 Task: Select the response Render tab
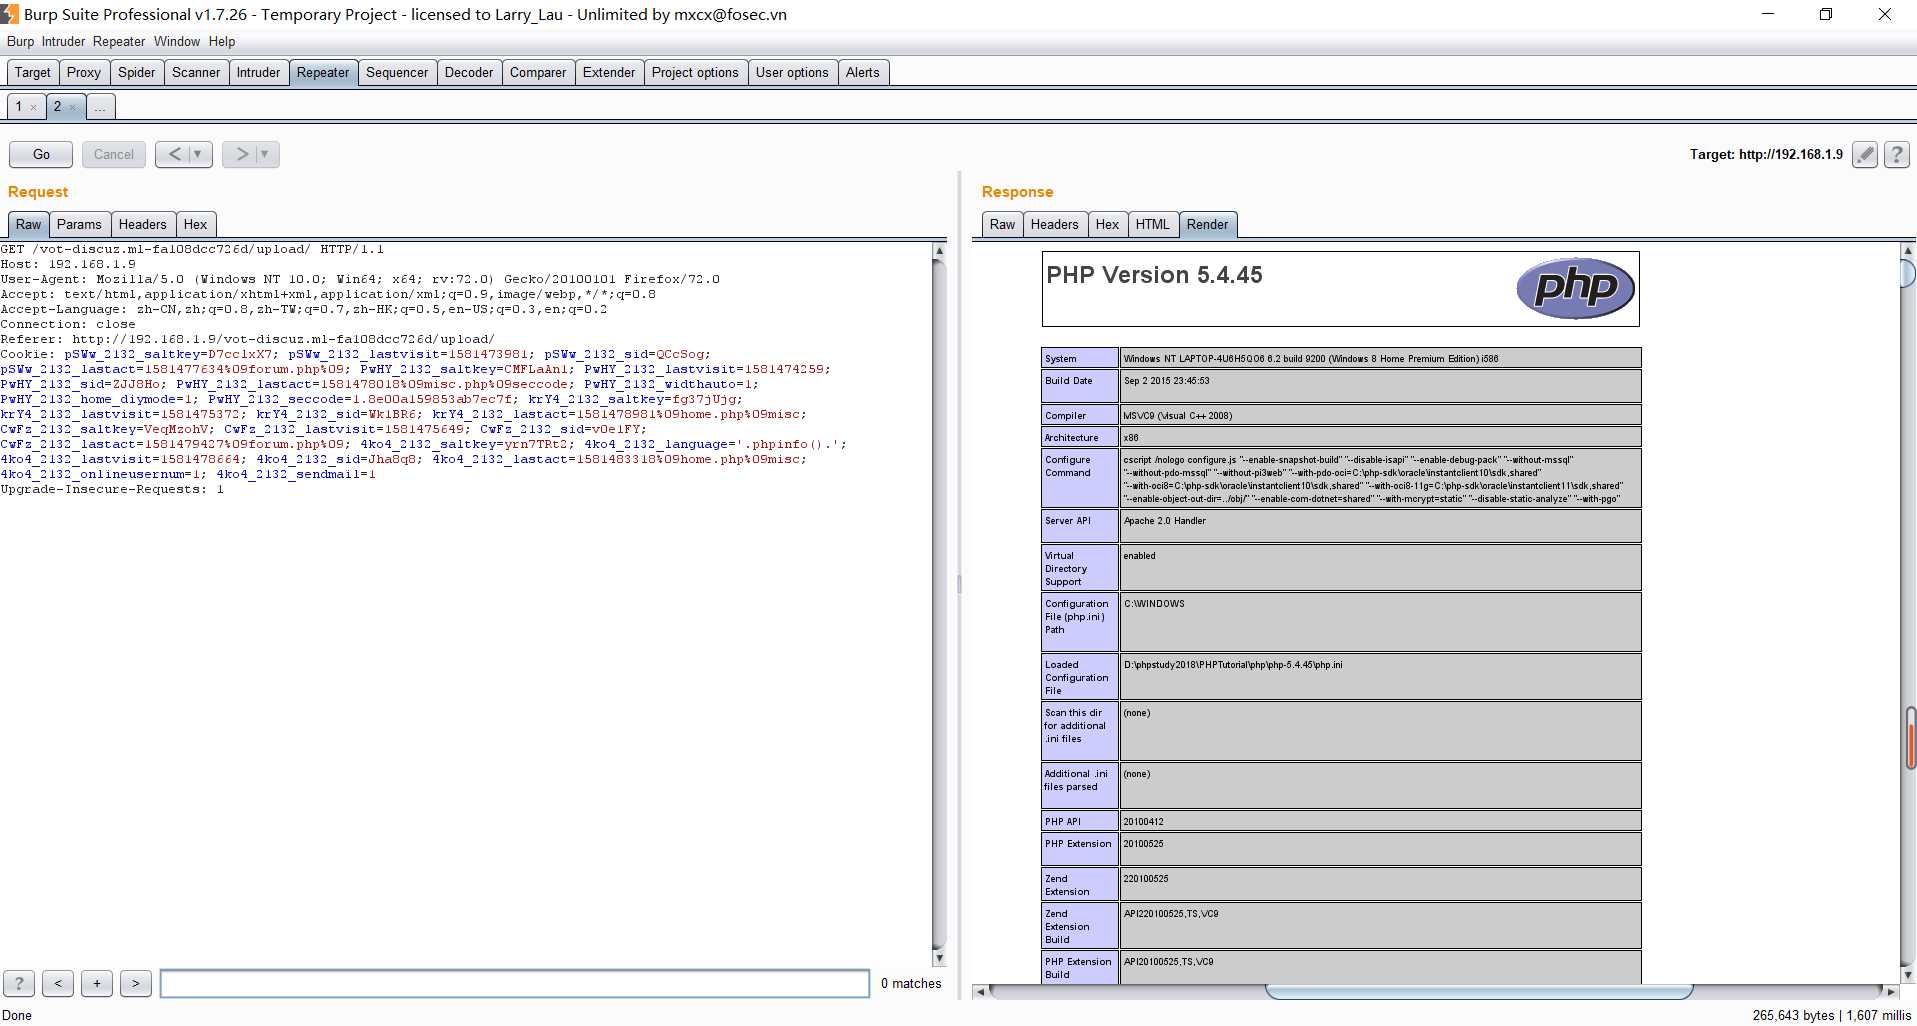[1207, 224]
